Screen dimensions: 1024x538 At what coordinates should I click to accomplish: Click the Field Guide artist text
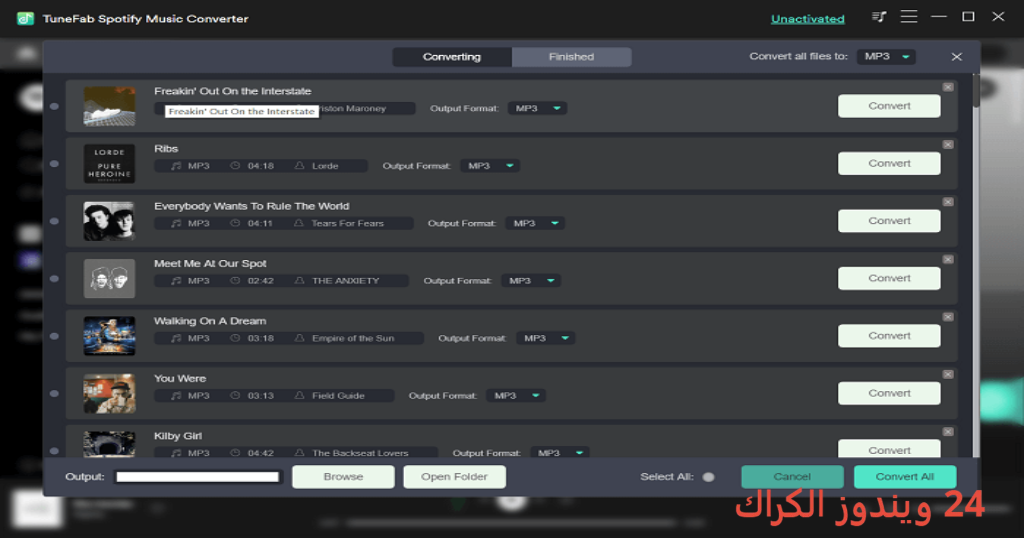(338, 396)
